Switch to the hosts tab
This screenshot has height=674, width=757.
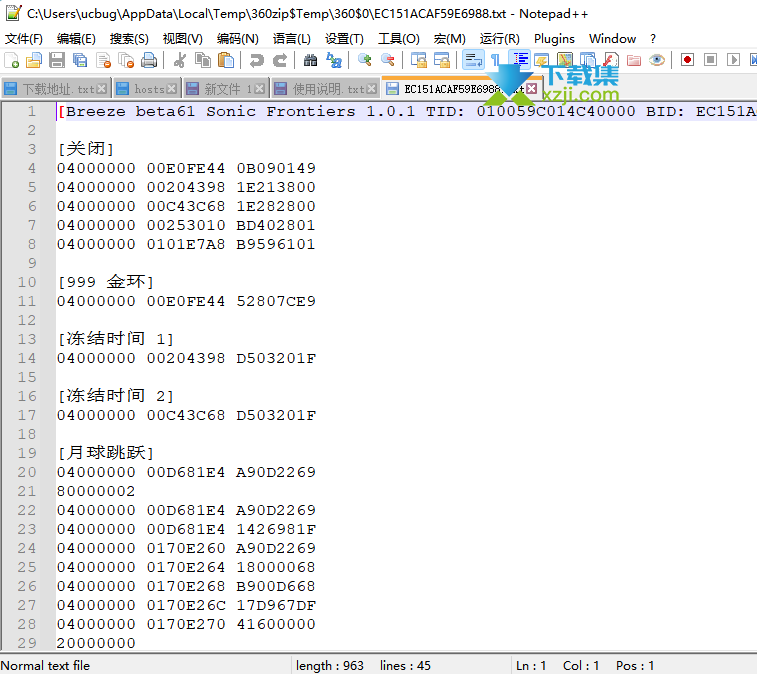pyautogui.click(x=147, y=89)
